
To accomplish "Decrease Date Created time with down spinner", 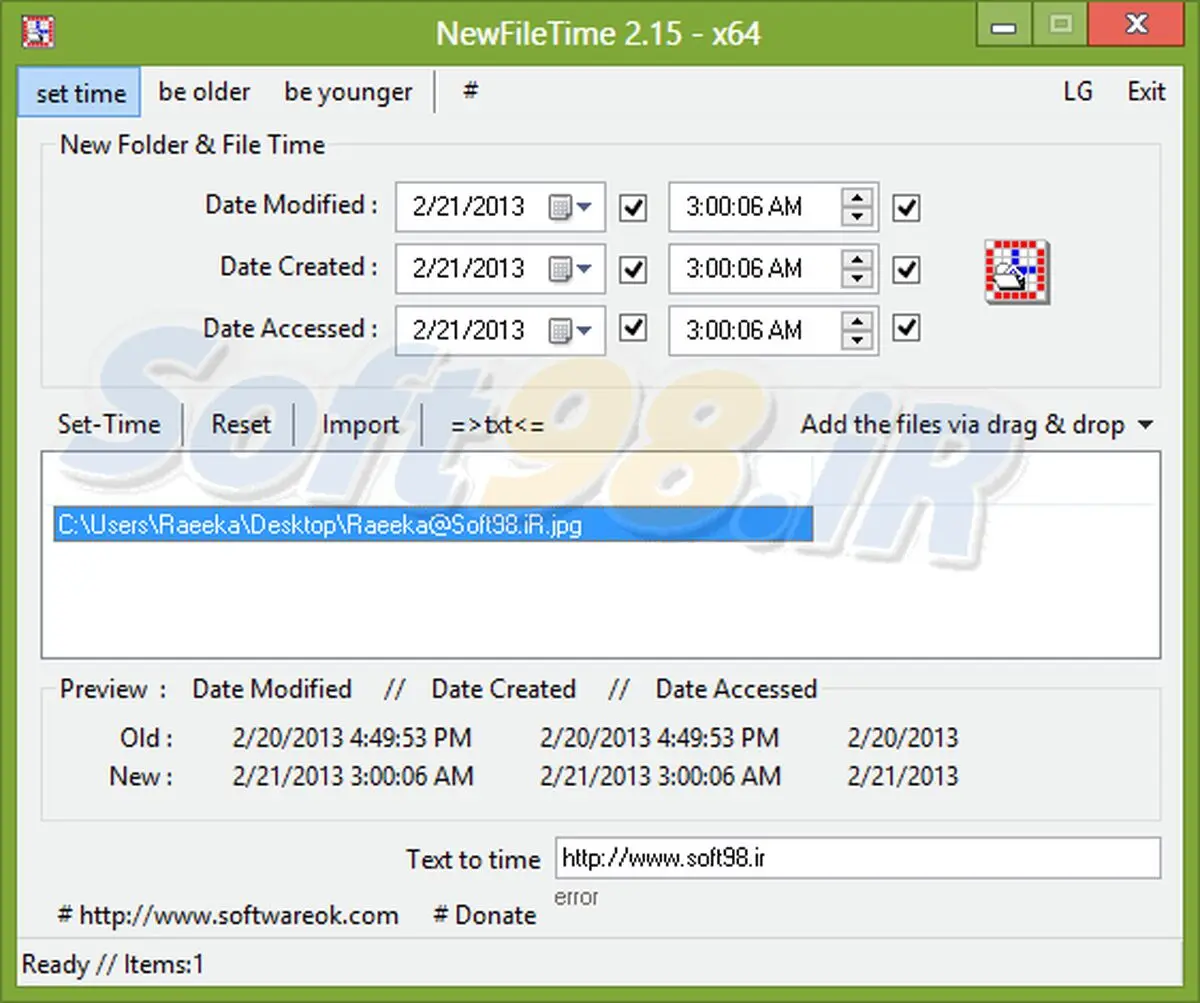I will tap(857, 279).
